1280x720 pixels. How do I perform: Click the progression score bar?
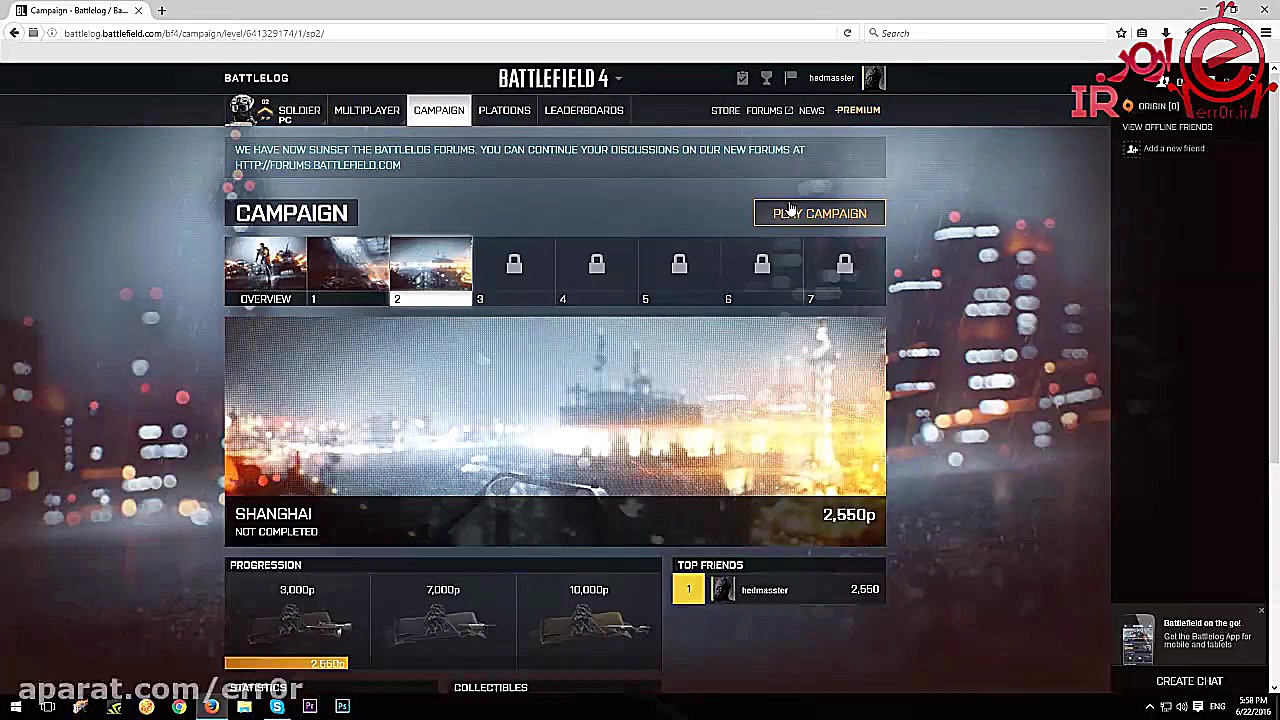click(286, 663)
